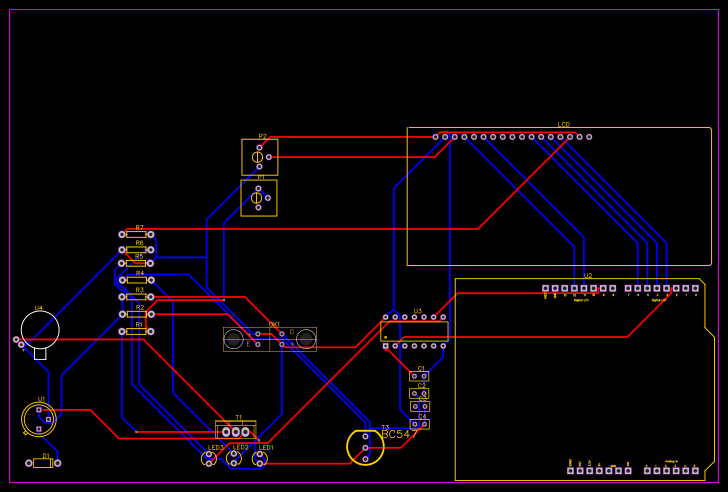Click capacitor C4 footprint
Screen dimensions: 728x492
click(419, 424)
